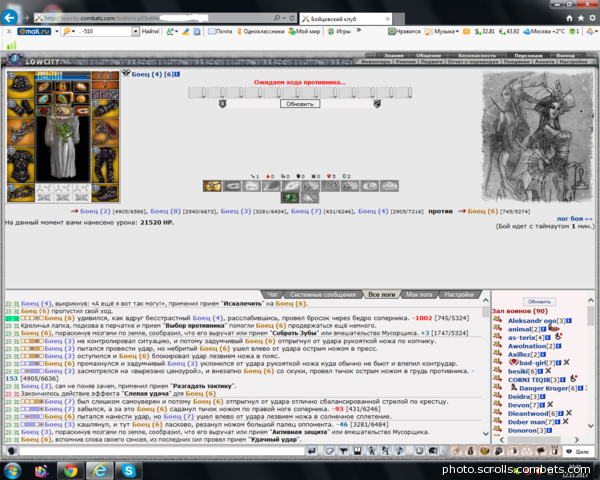The height and width of the screenshot is (480, 600).
Task: Open the info icon beside Боец (4) [6]
Action: click(177, 74)
